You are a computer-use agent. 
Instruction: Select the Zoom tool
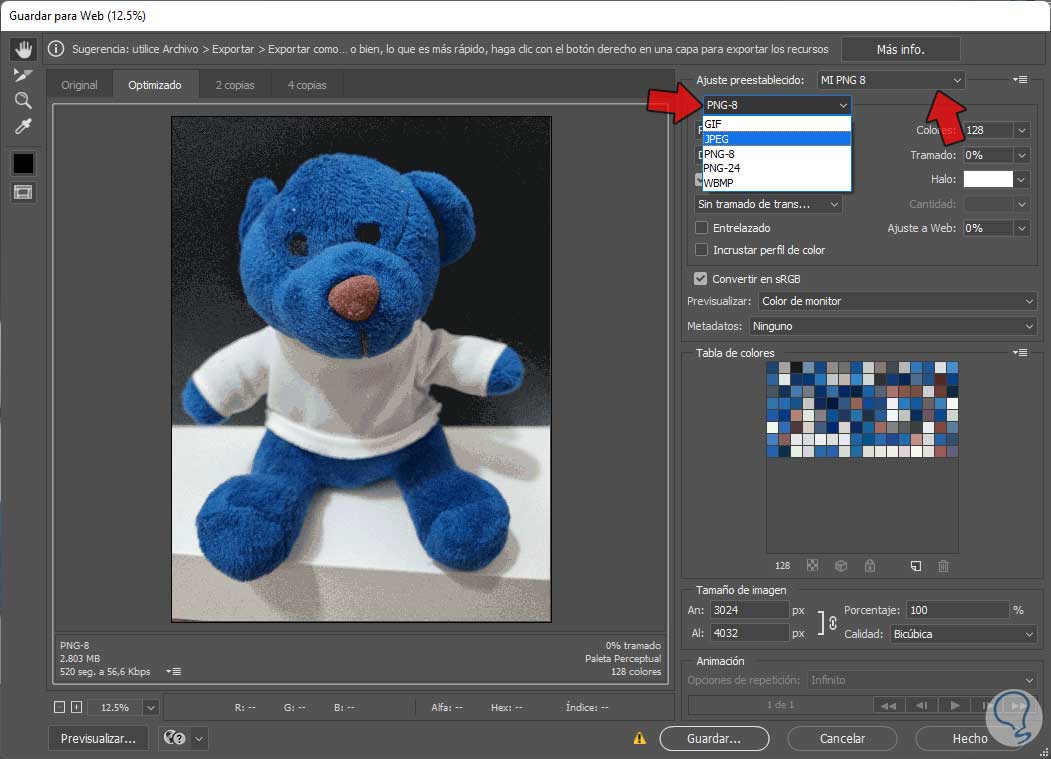click(23, 101)
